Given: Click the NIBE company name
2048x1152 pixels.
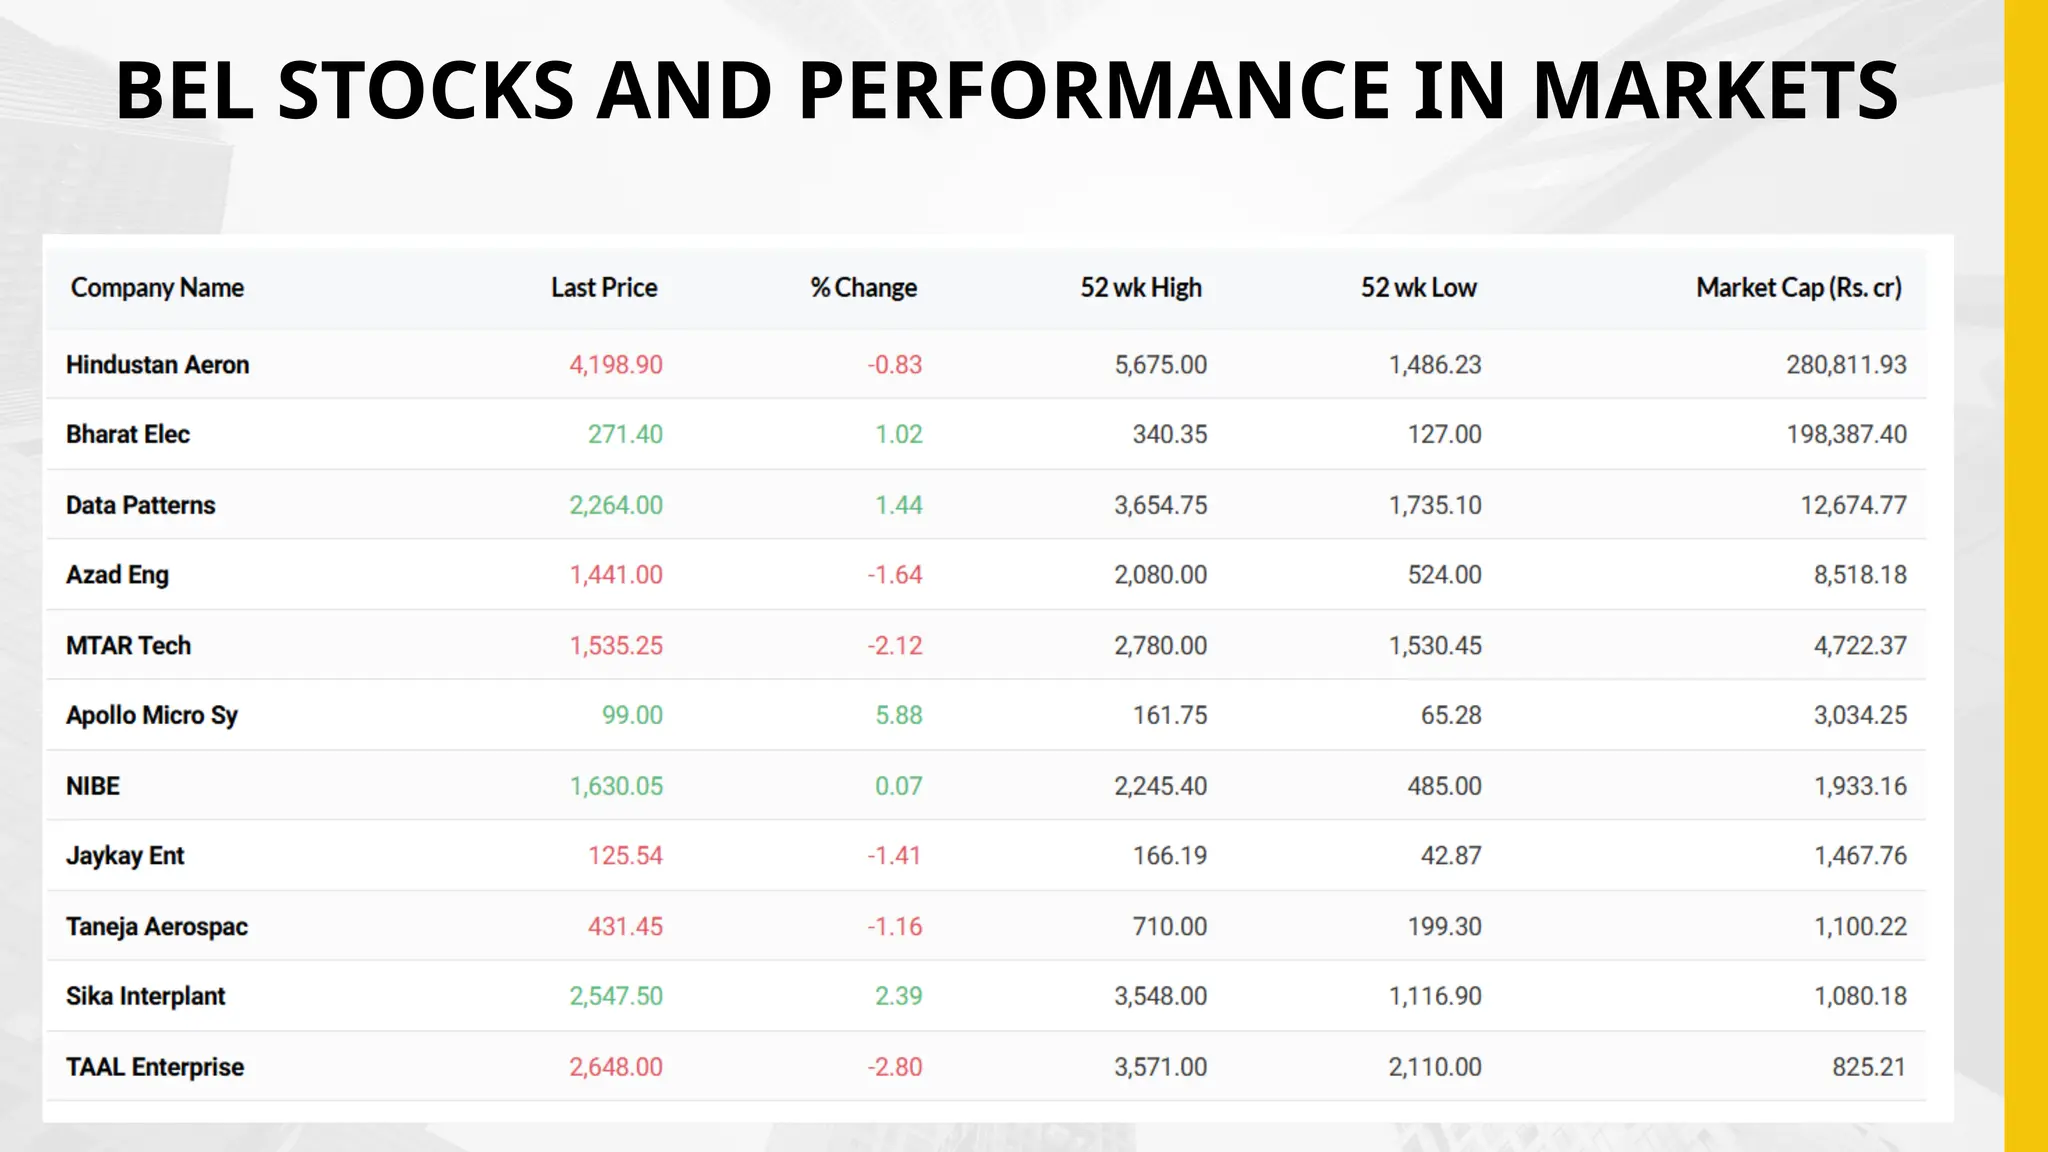Looking at the screenshot, I should coord(93,786).
